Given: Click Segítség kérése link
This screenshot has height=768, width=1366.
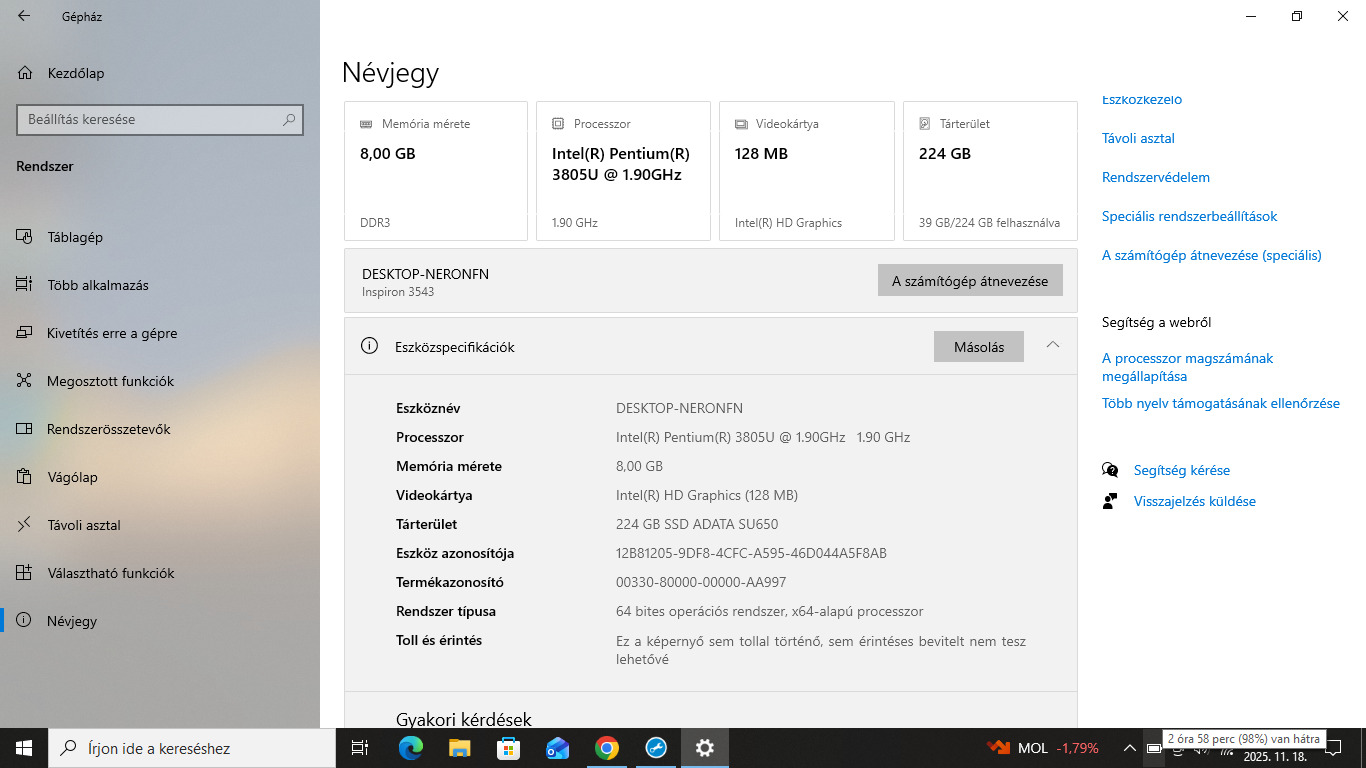Looking at the screenshot, I should [1182, 470].
